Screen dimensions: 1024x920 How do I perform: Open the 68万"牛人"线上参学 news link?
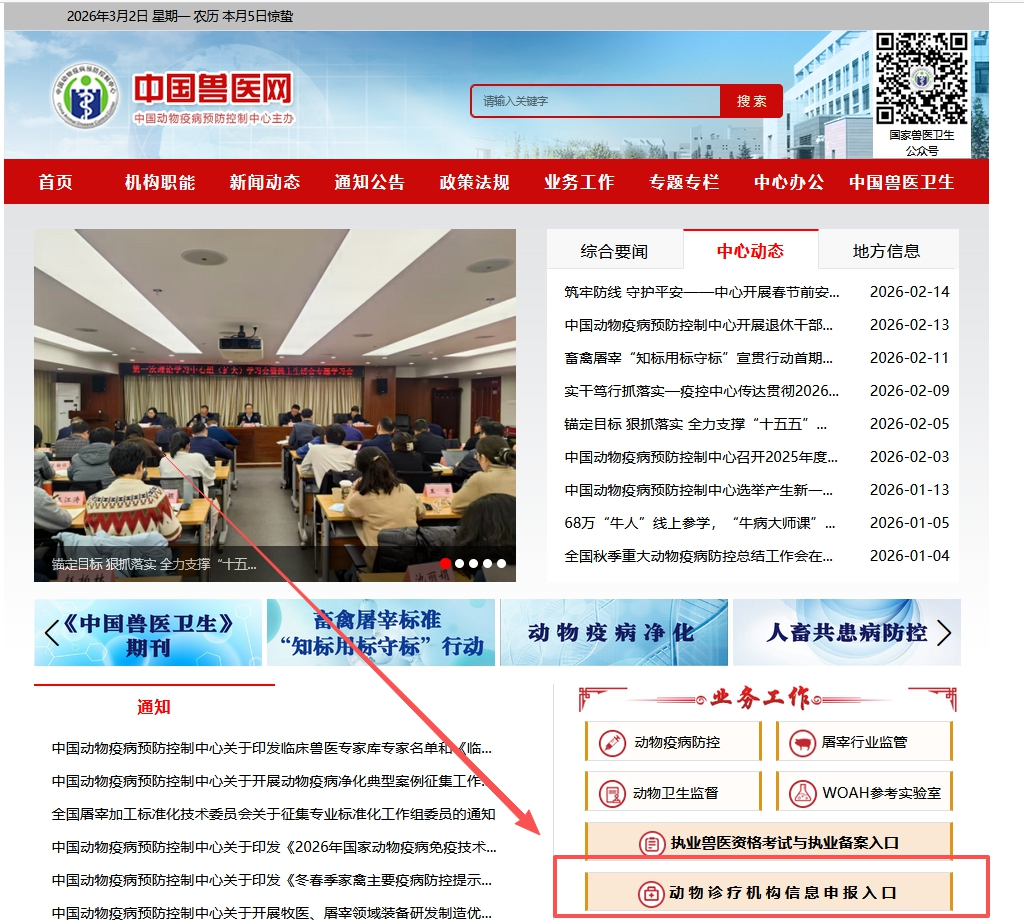699,523
